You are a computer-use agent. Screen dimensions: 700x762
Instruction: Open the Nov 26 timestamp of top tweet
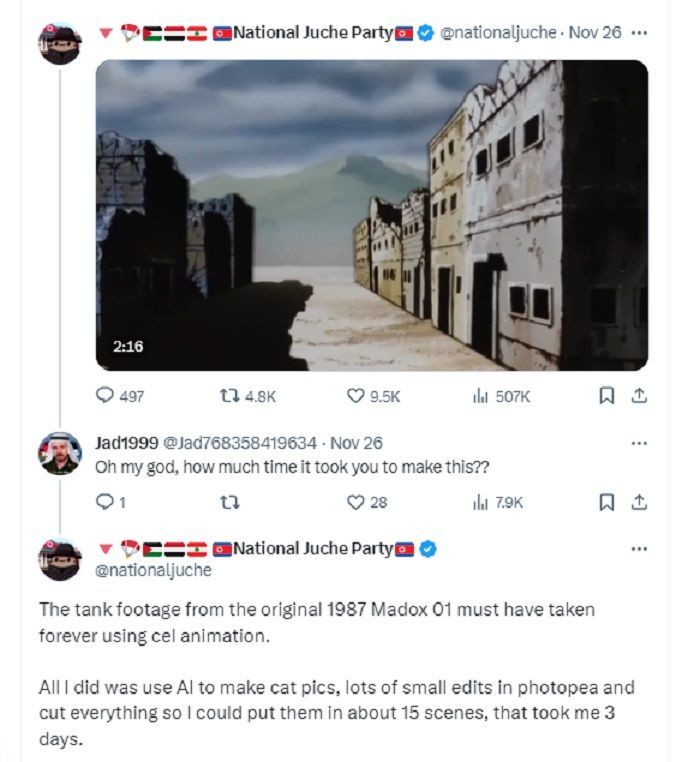tap(595, 33)
